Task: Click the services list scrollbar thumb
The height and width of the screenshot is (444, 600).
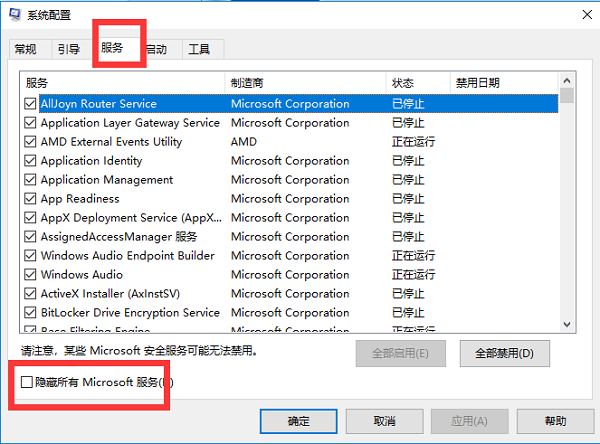Action: pyautogui.click(x=567, y=96)
